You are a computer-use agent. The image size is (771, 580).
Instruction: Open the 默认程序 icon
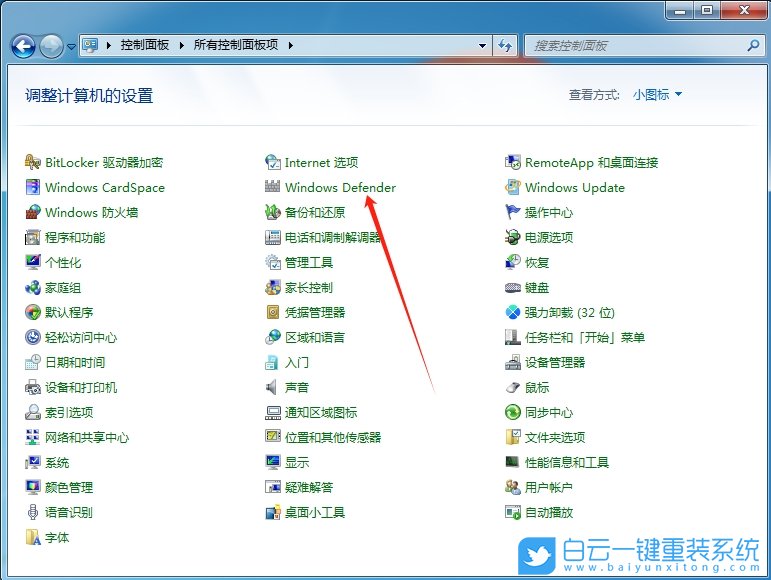coord(32,312)
